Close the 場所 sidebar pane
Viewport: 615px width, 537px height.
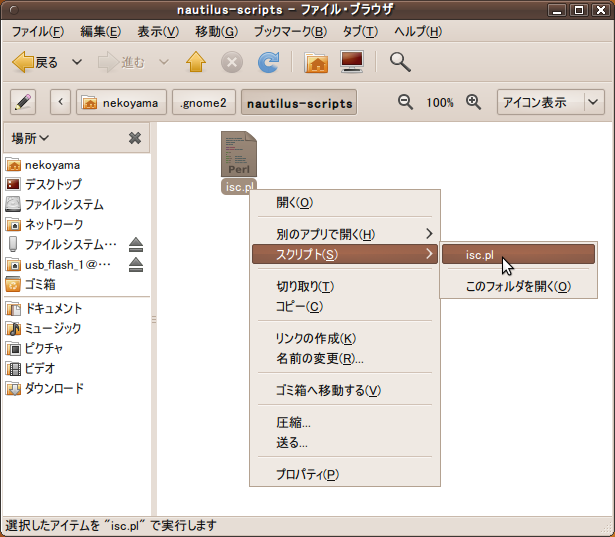(135, 138)
